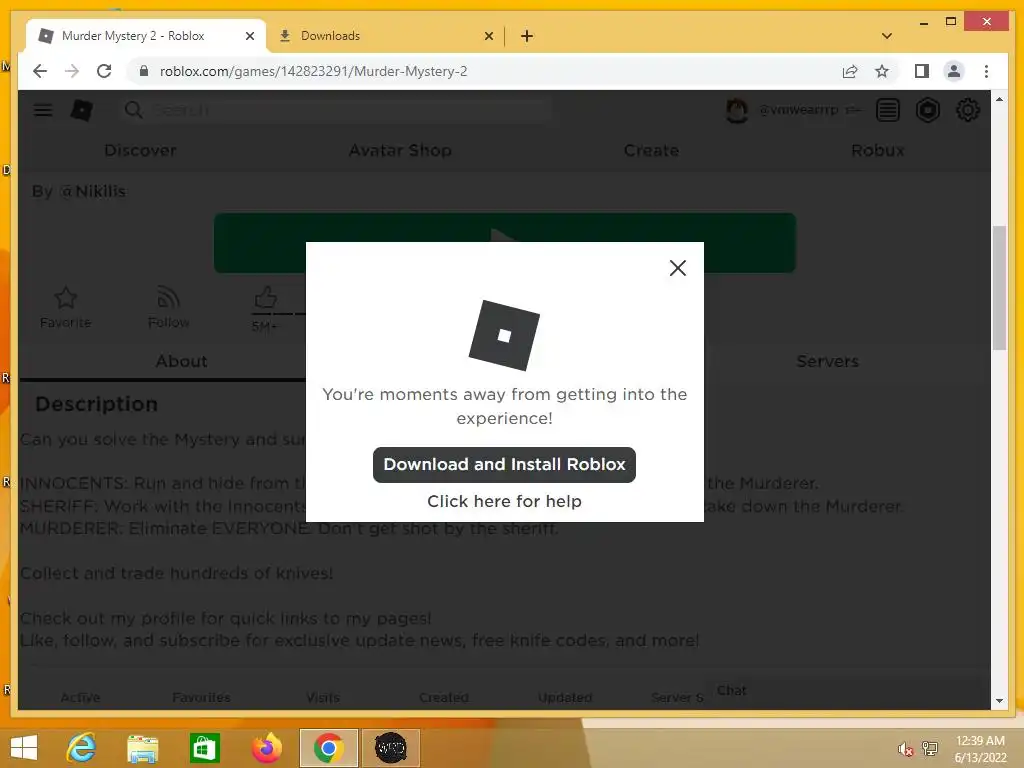
Task: Open the Click here for help link
Action: pos(504,501)
